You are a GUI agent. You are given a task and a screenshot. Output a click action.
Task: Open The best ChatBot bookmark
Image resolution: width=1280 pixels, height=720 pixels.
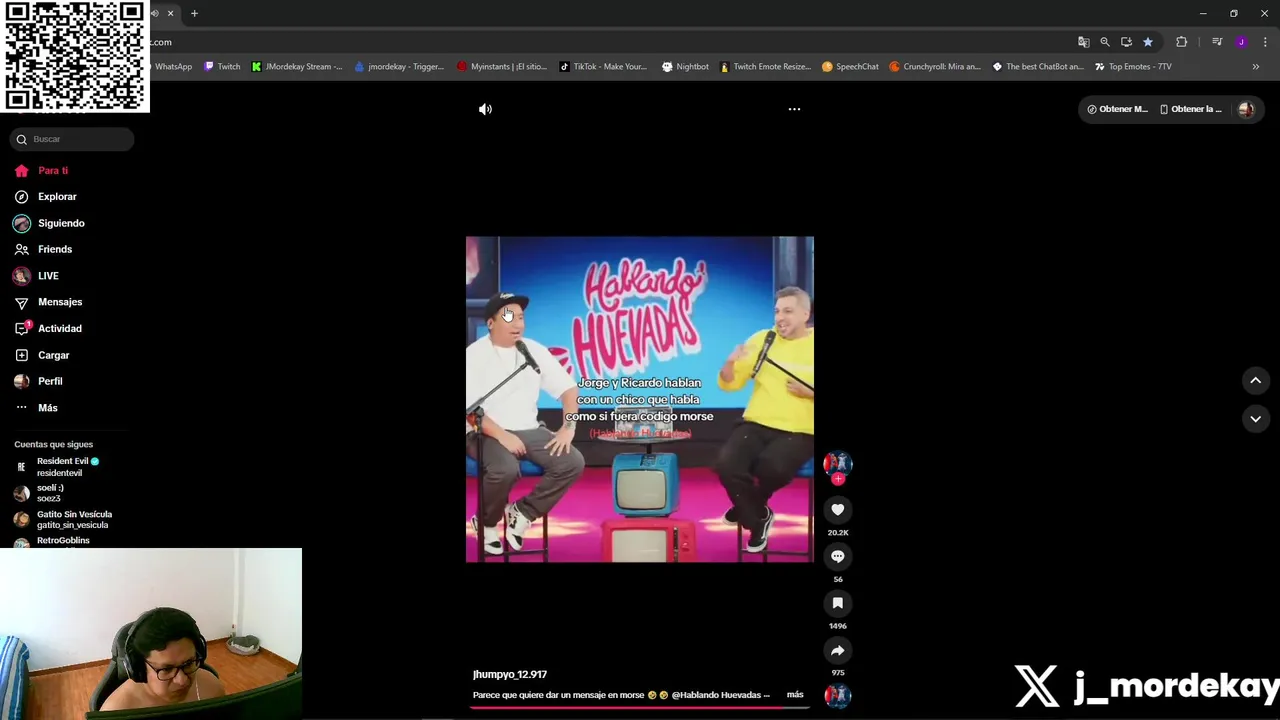coord(1038,67)
